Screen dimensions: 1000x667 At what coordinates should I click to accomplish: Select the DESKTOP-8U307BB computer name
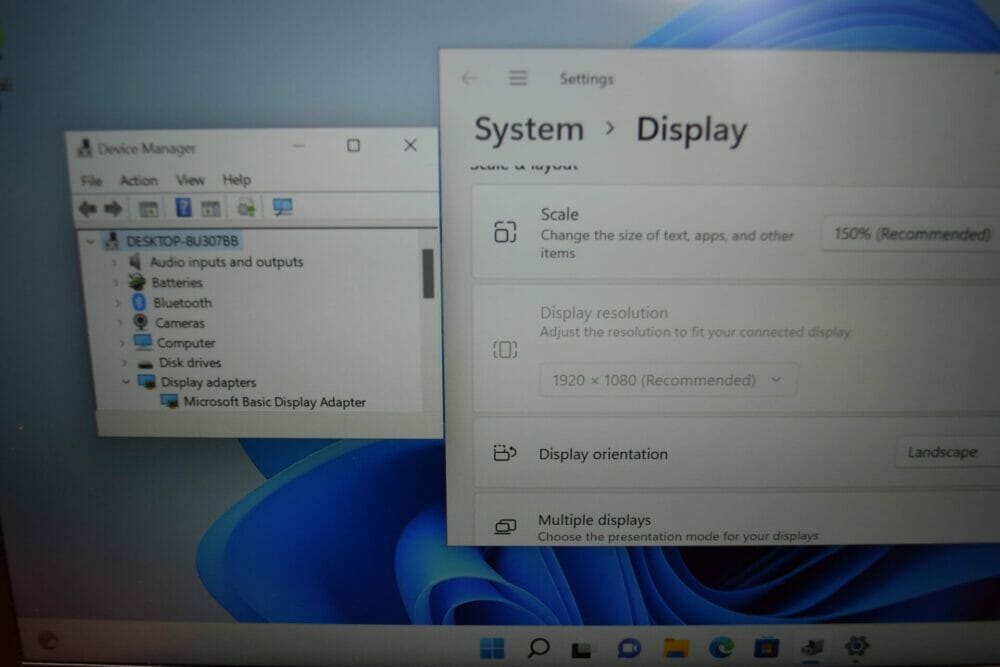point(182,241)
